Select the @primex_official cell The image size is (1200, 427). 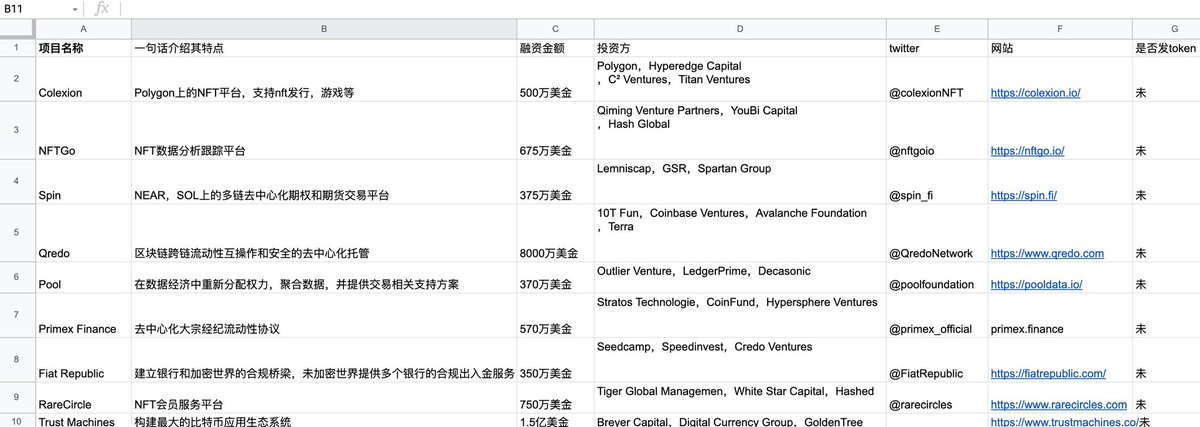point(936,314)
